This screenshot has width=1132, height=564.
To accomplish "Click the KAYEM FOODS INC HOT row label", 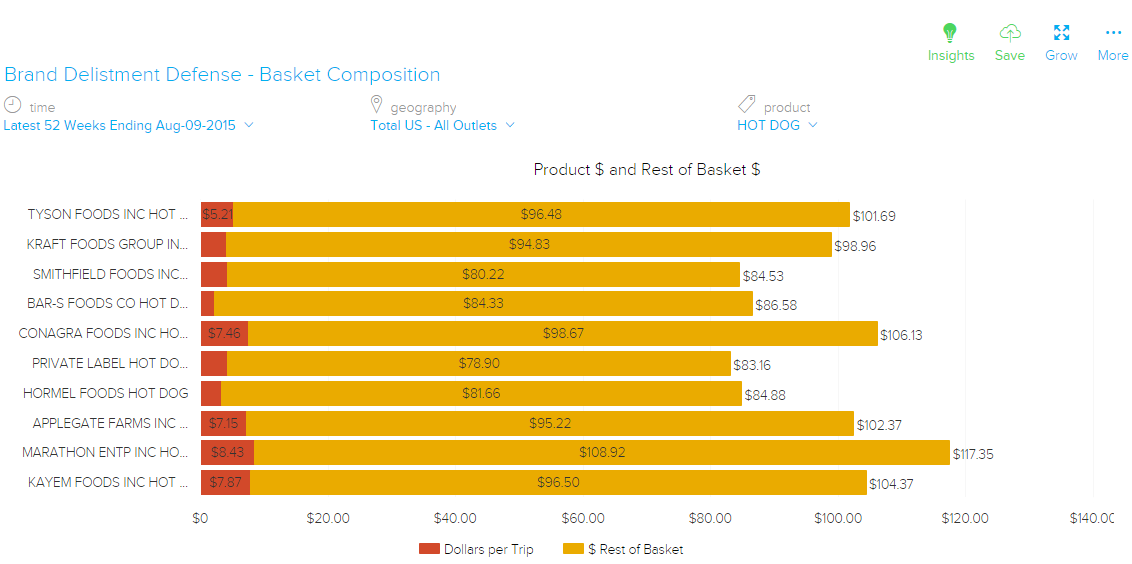I will pos(107,483).
